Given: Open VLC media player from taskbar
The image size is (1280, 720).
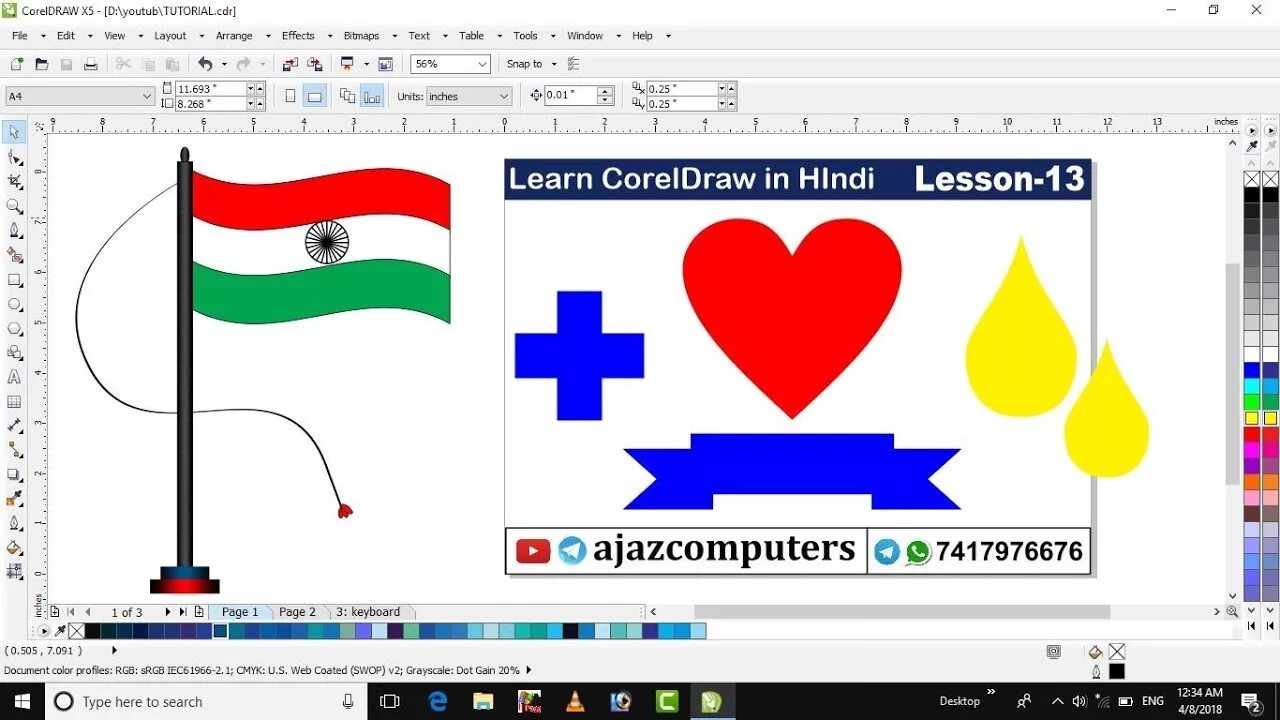Looking at the screenshot, I should tap(575, 701).
